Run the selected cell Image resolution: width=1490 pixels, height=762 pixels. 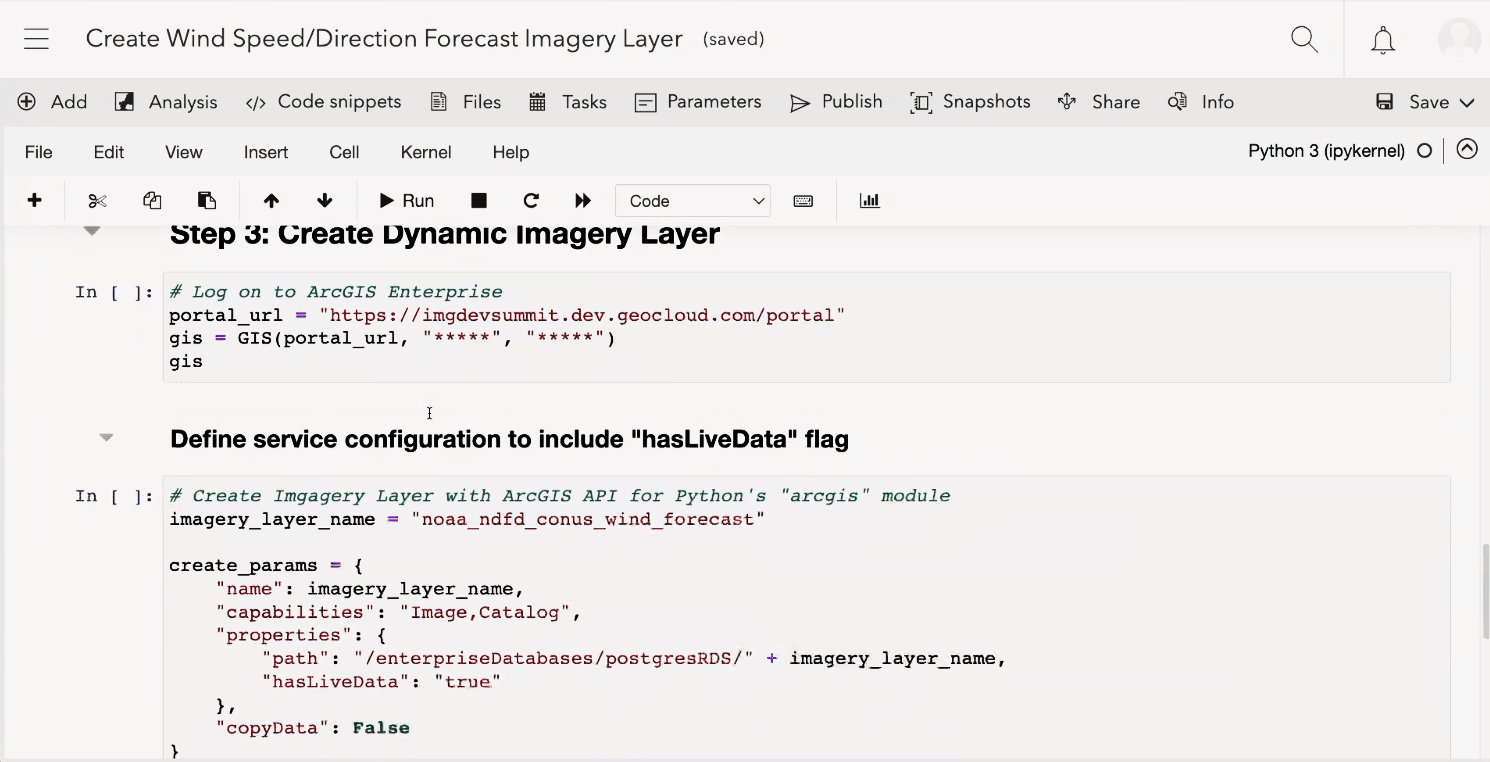[406, 200]
